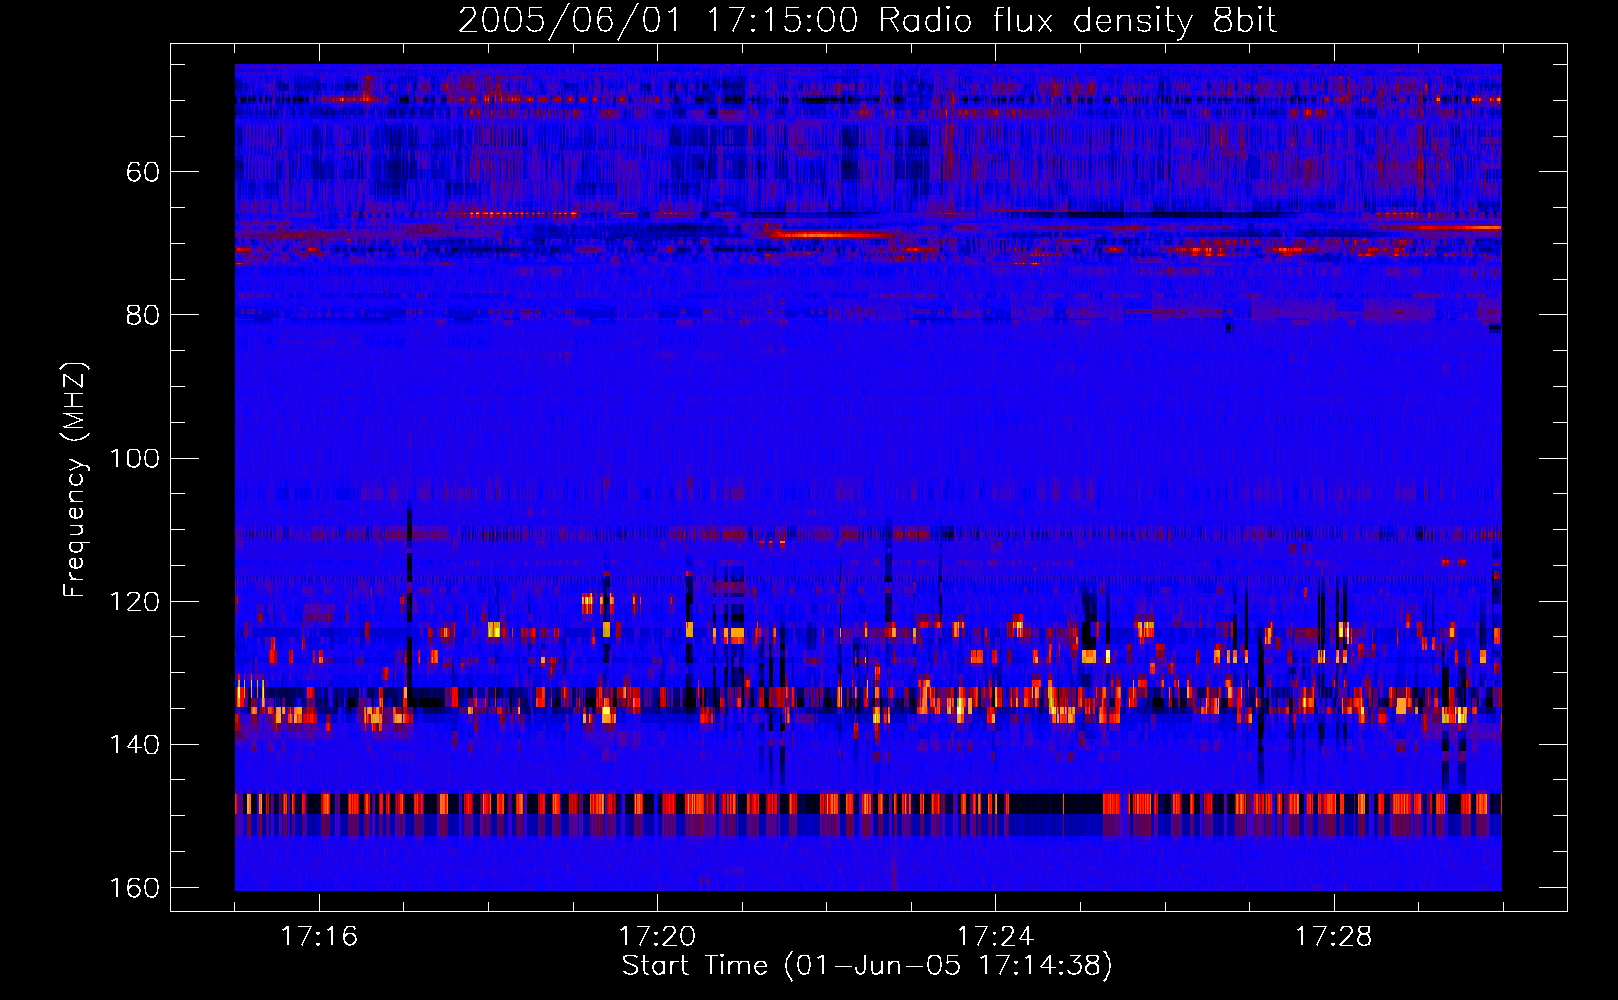Click the 160 frequency tick label
Screen dimensions: 1618x1000
(135, 888)
